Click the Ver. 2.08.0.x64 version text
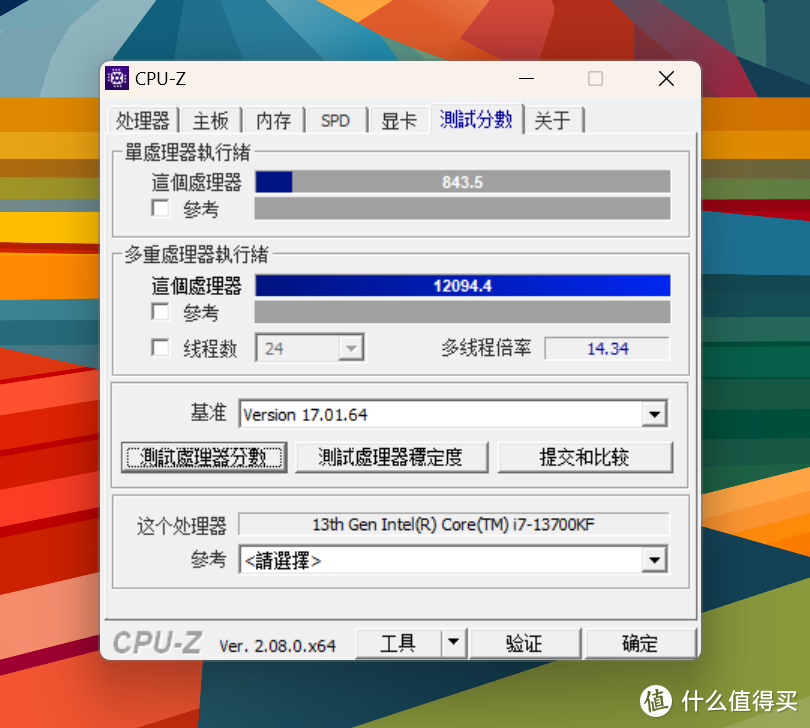Screen dimensions: 810x728 coord(277,646)
